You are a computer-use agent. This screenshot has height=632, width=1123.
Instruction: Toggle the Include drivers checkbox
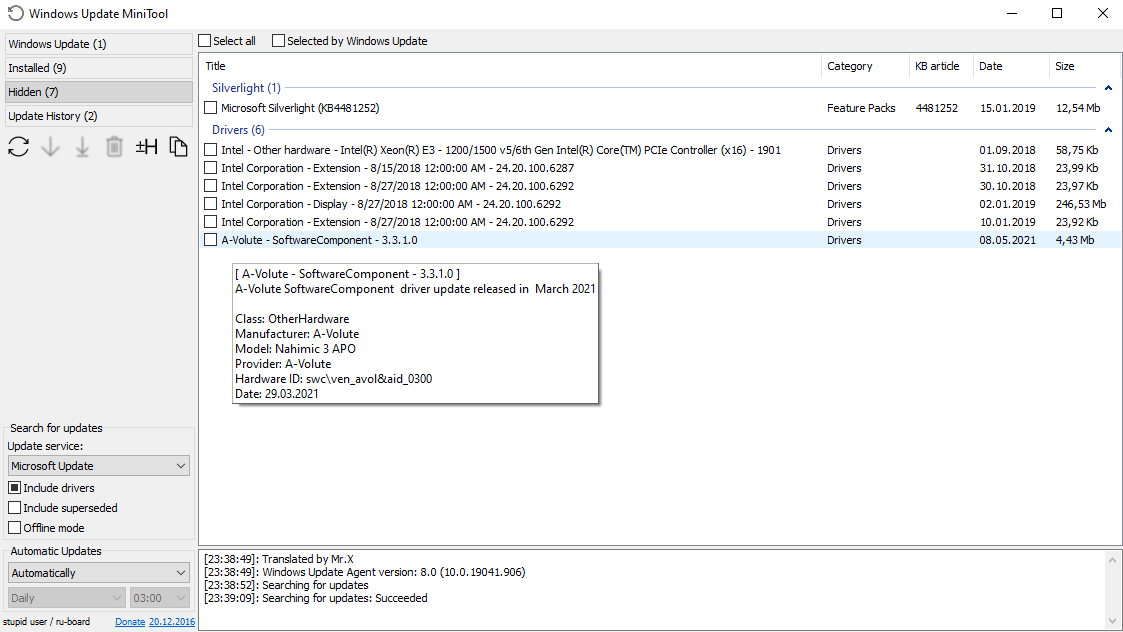pos(14,488)
